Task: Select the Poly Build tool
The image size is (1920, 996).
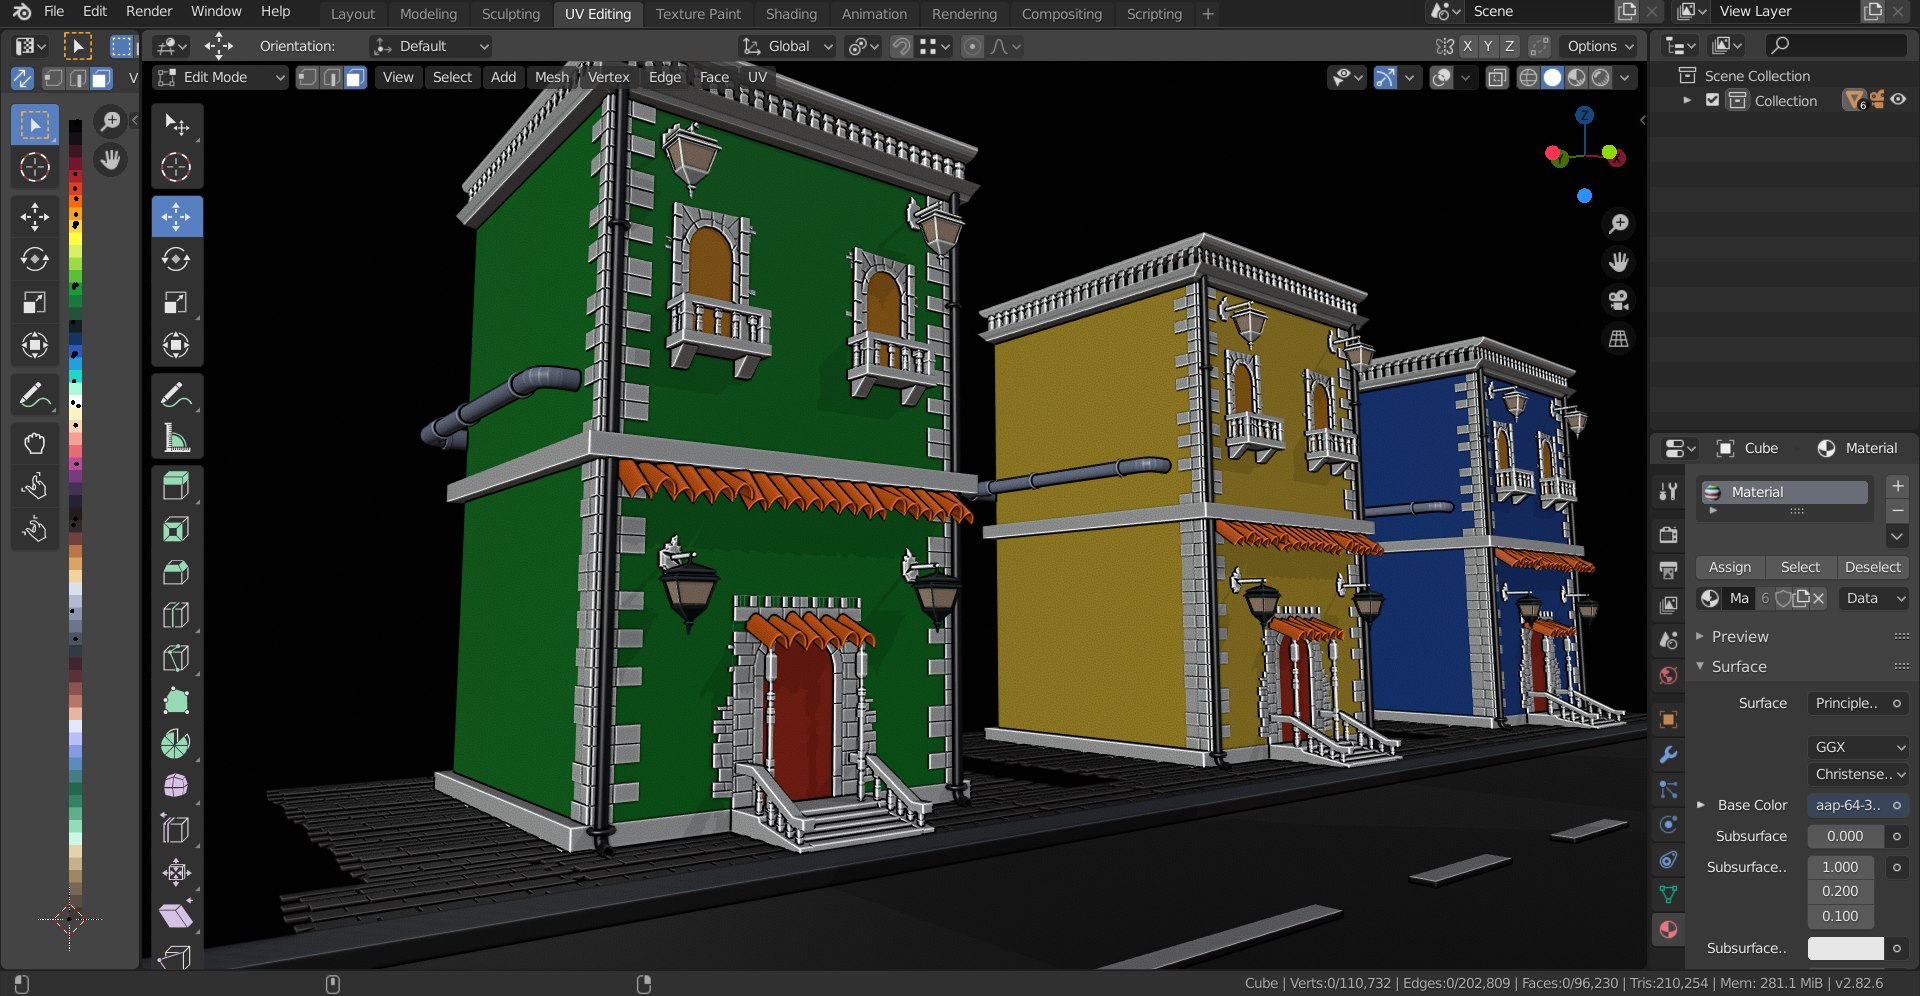Action: coord(177,701)
